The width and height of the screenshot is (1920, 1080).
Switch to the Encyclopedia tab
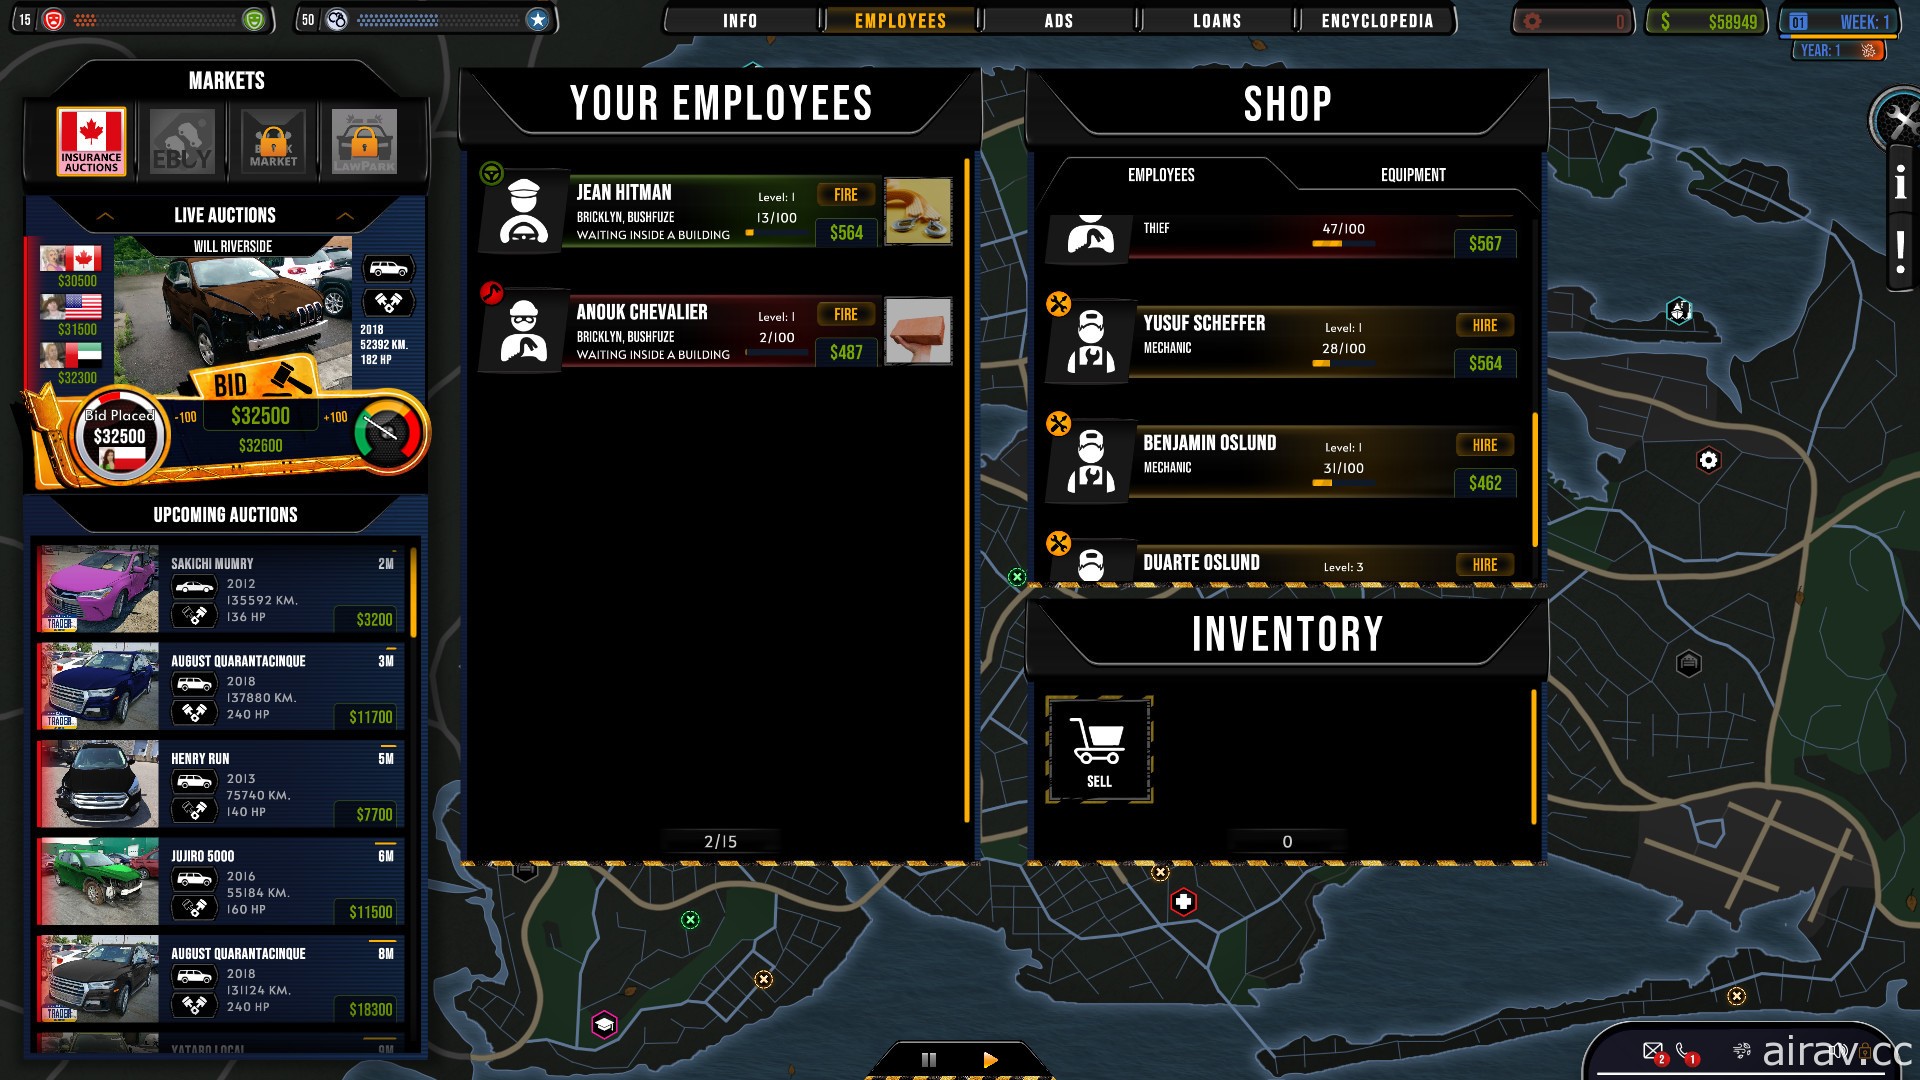1378,20
